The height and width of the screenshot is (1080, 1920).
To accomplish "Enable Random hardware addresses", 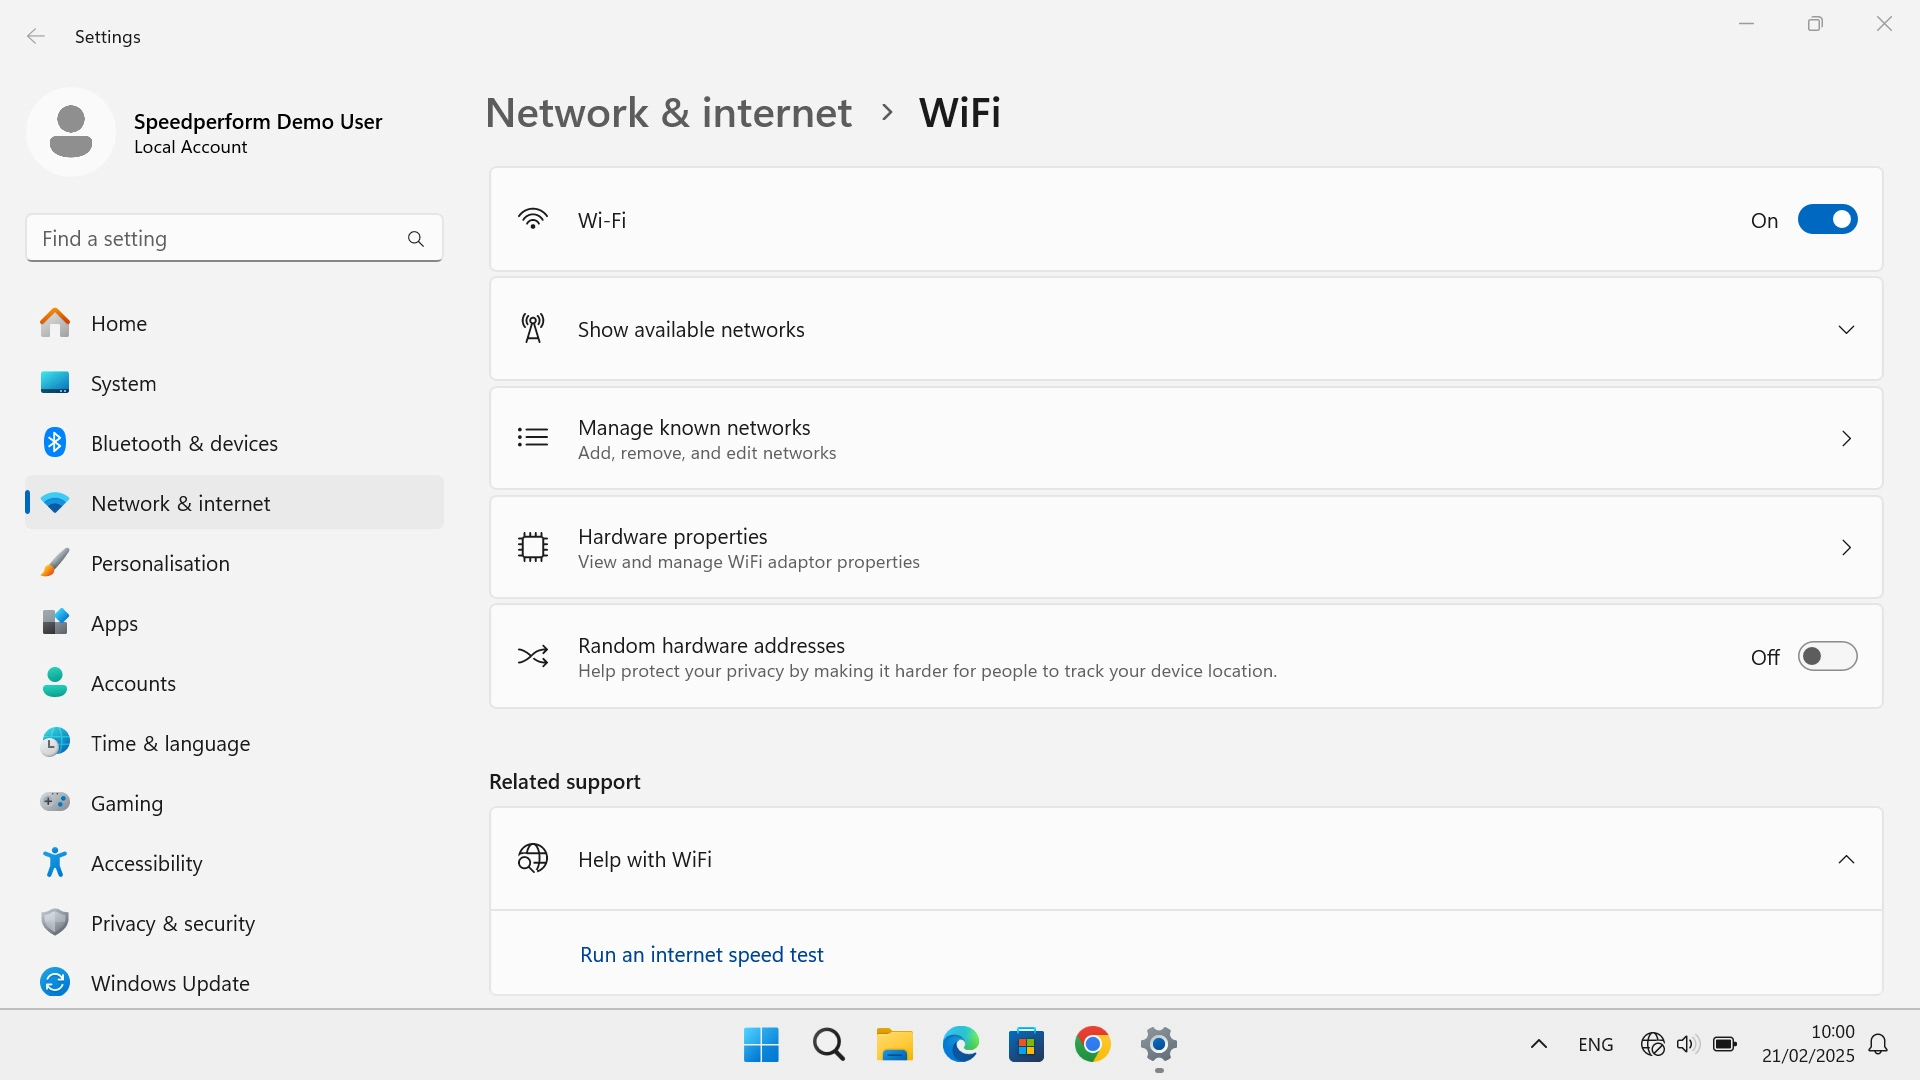I will (x=1827, y=656).
